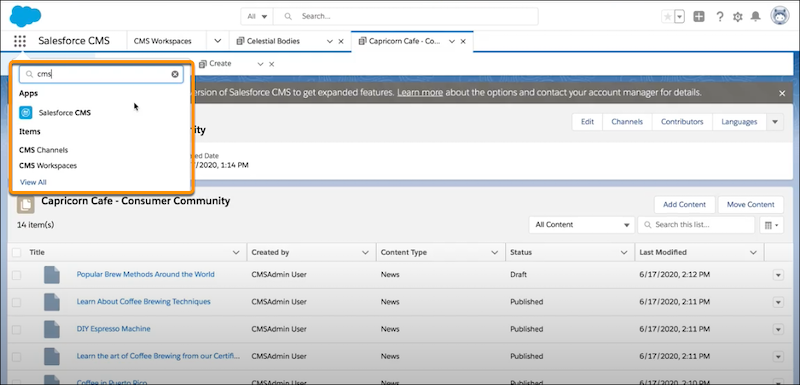Click the Learn more link in banner
The image size is (800, 385).
click(420, 93)
